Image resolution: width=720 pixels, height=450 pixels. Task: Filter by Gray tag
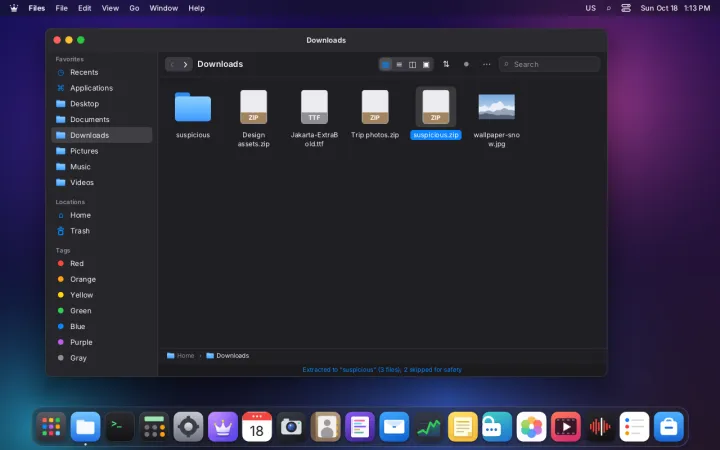point(101,358)
